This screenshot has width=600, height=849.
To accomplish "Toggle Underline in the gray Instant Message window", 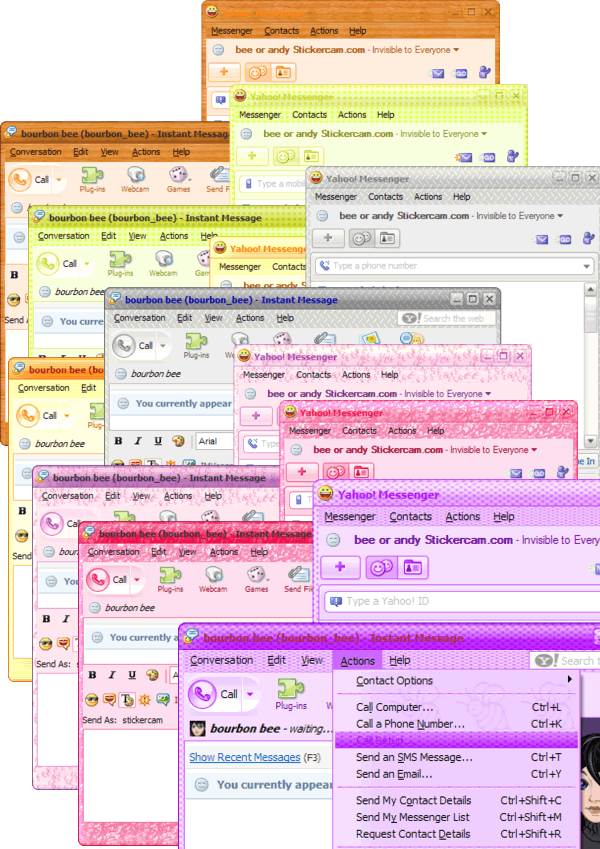I will [158, 441].
